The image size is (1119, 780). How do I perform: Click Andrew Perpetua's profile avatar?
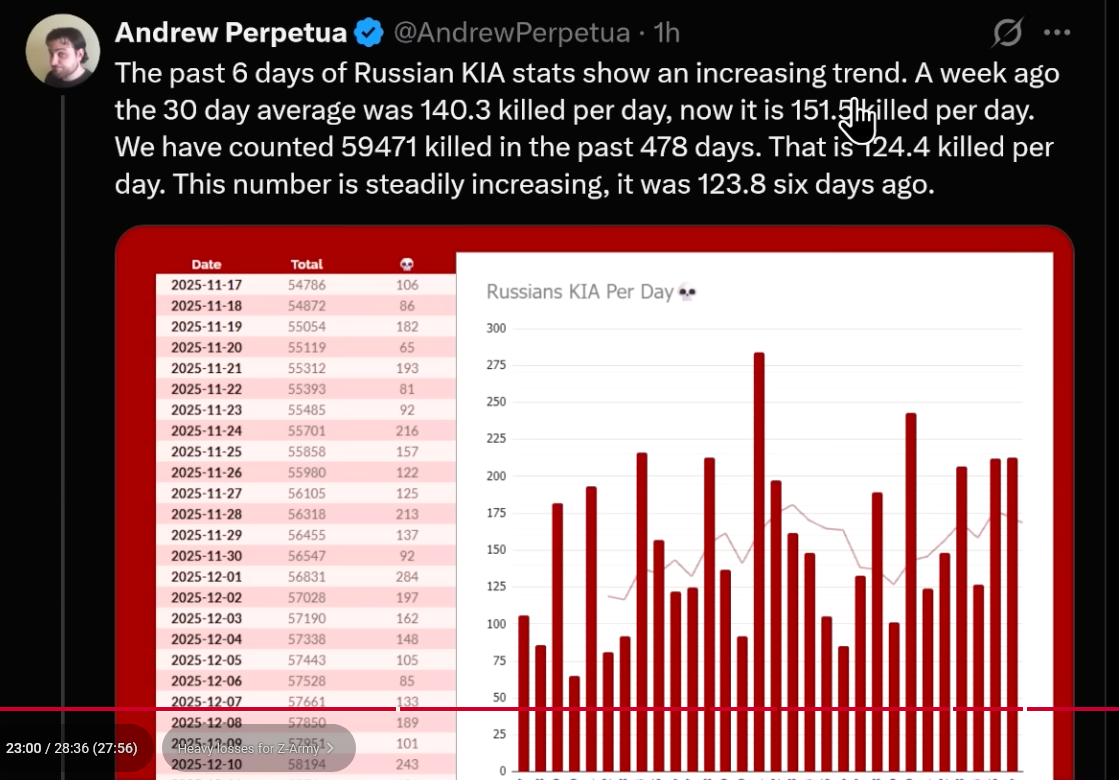tap(62, 50)
